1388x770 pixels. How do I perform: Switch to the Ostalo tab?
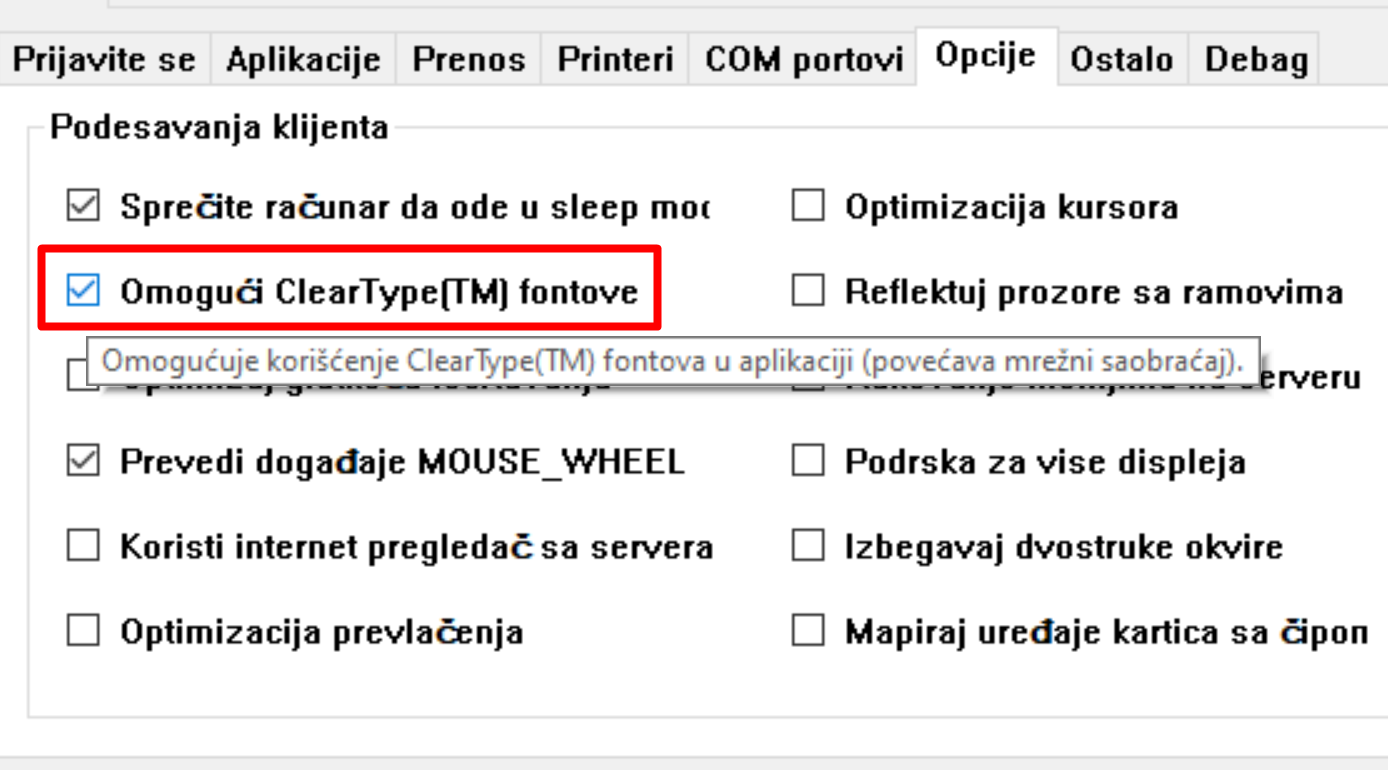(x=1121, y=59)
